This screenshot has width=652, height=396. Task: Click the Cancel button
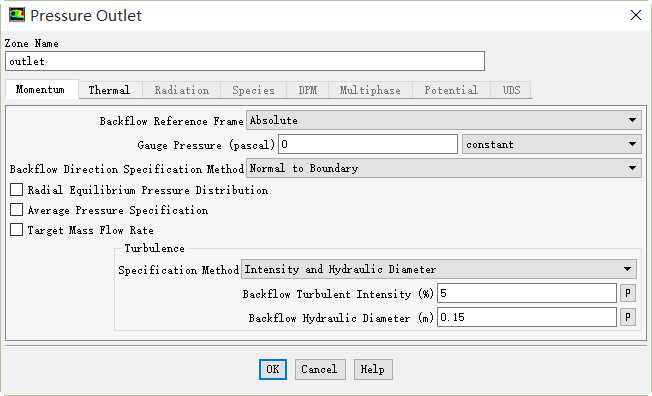(319, 369)
